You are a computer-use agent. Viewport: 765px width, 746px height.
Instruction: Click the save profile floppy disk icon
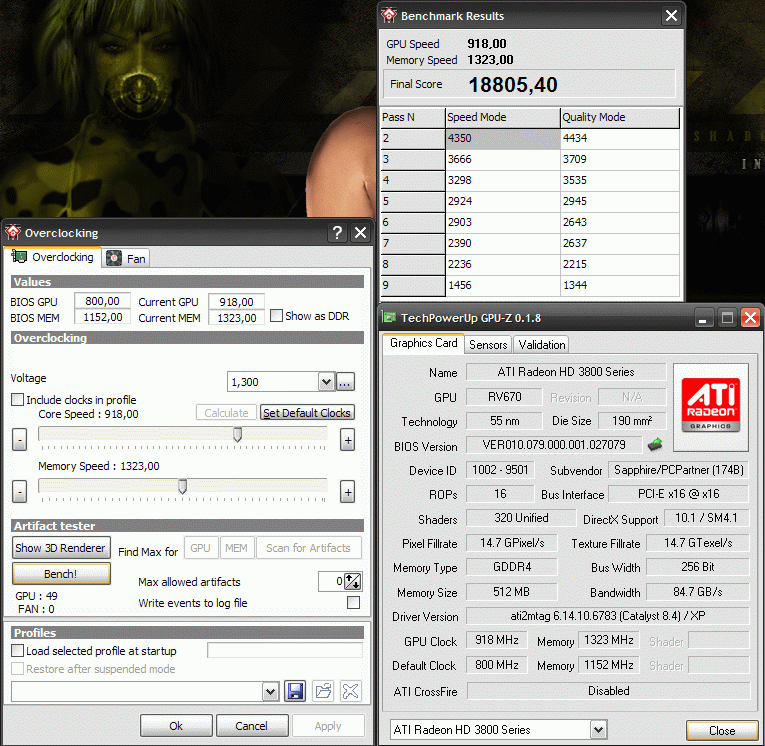click(x=295, y=691)
